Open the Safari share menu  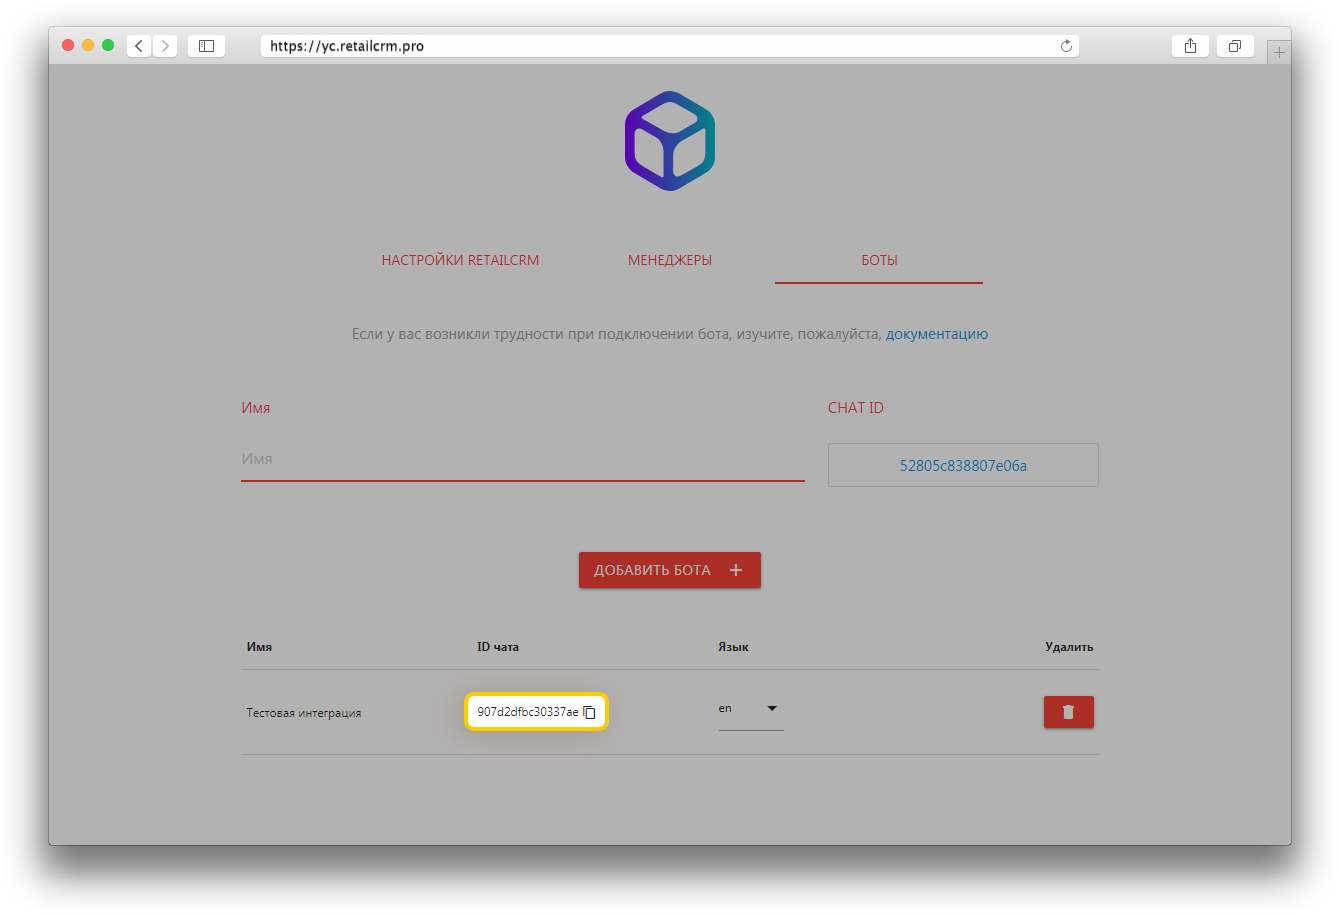(1190, 46)
